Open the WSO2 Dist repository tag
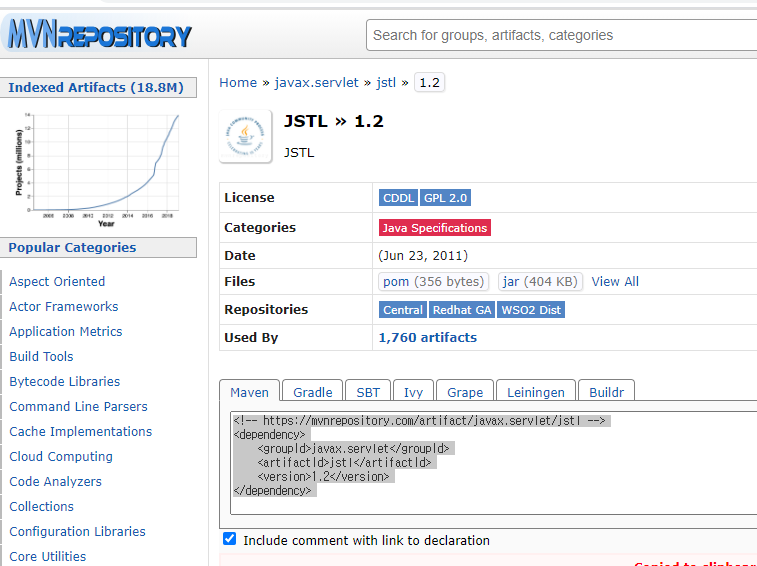The width and height of the screenshot is (757, 566). coord(531,310)
